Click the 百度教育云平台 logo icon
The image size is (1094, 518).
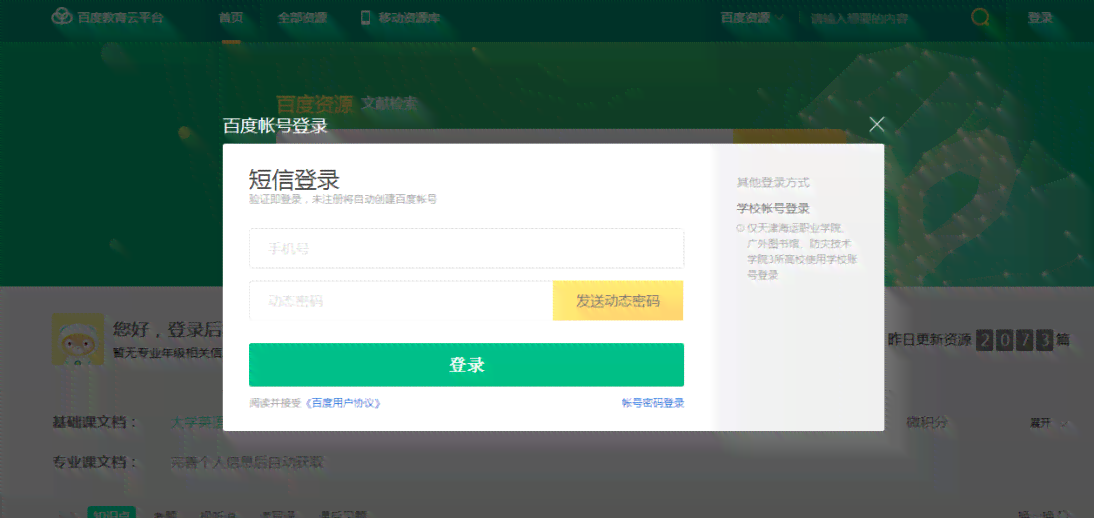point(62,17)
